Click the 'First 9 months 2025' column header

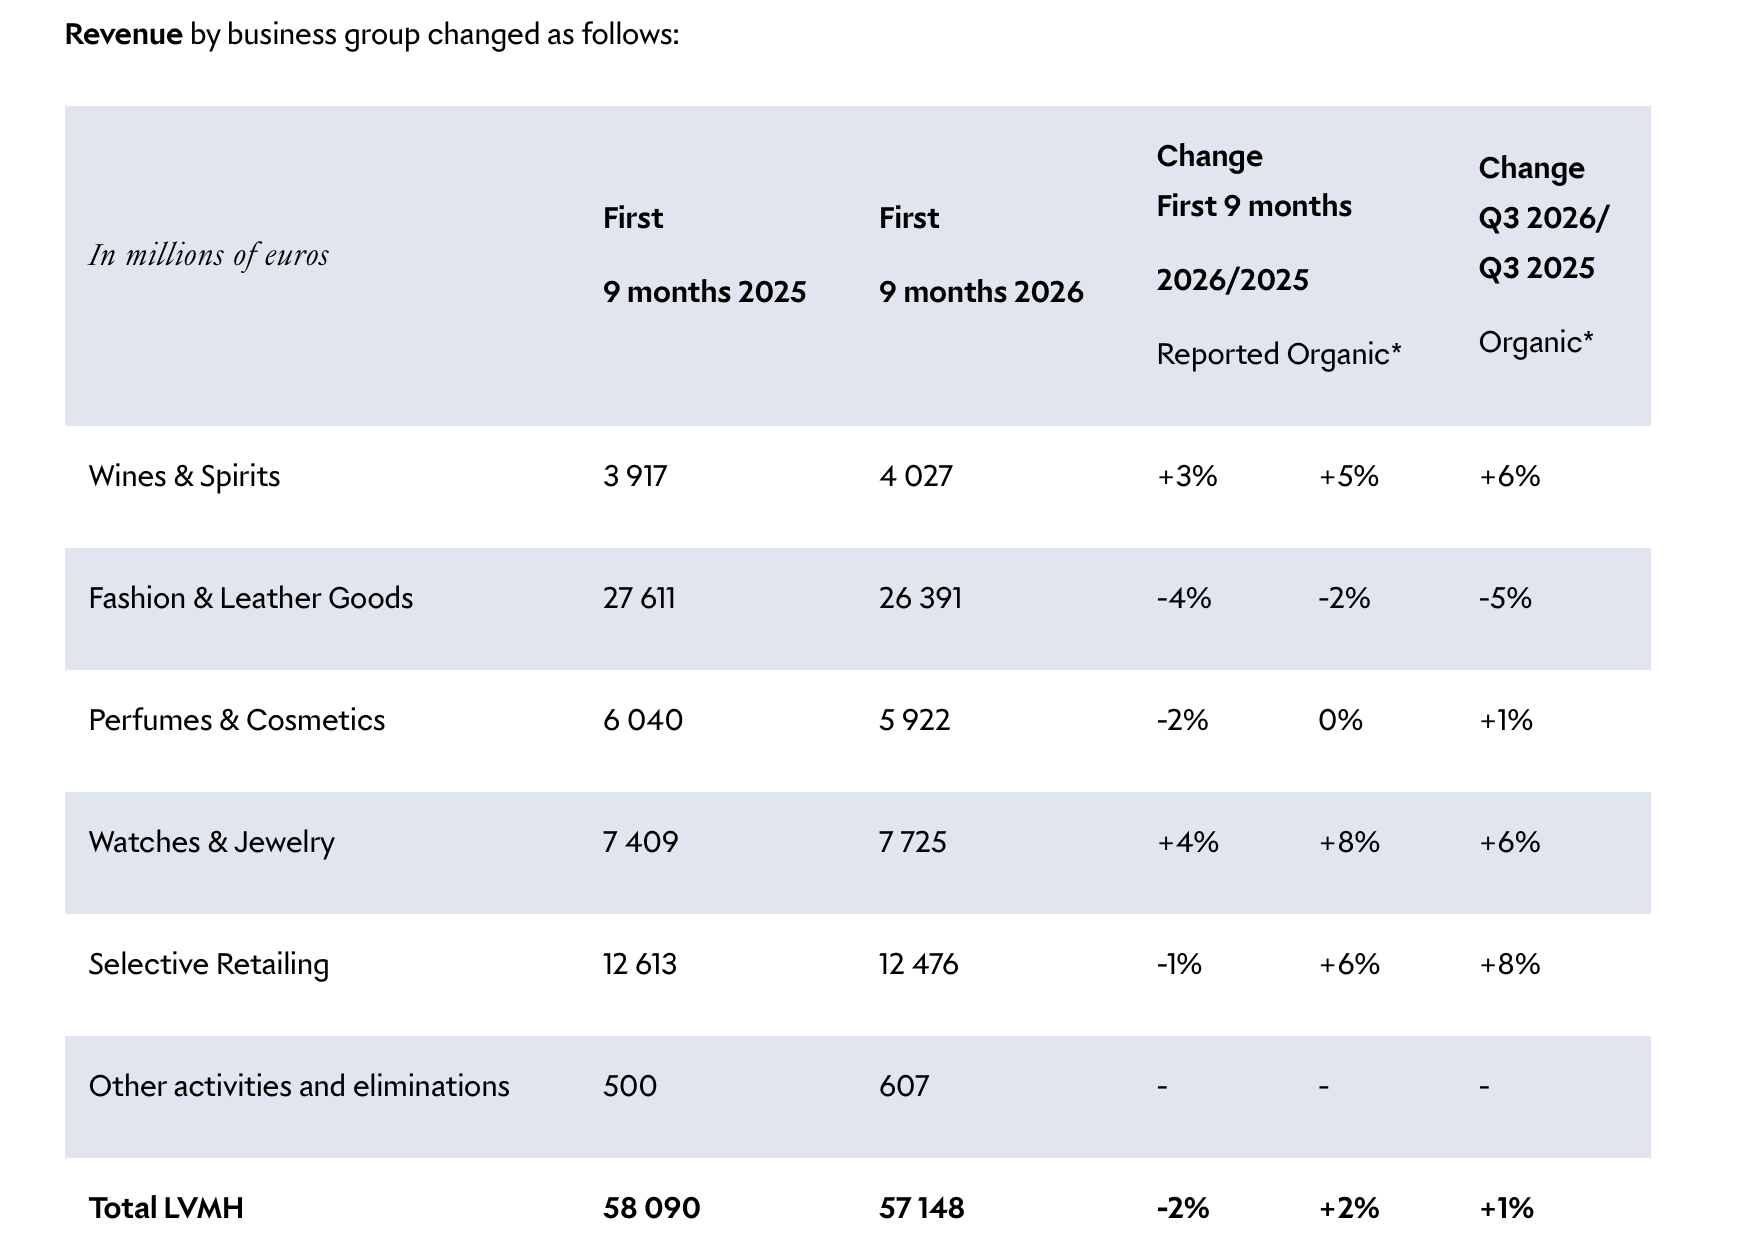tap(705, 255)
